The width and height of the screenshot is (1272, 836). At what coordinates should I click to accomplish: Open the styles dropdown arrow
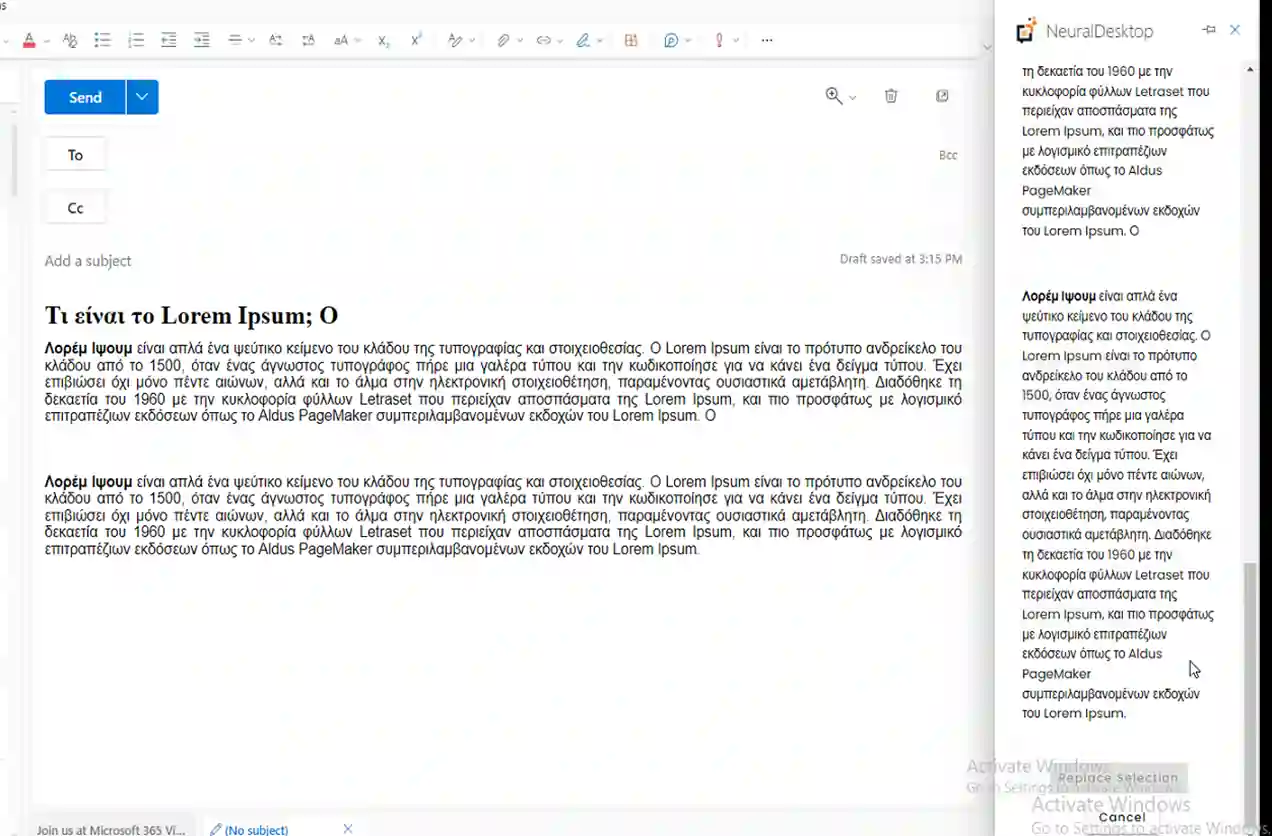[471, 41]
